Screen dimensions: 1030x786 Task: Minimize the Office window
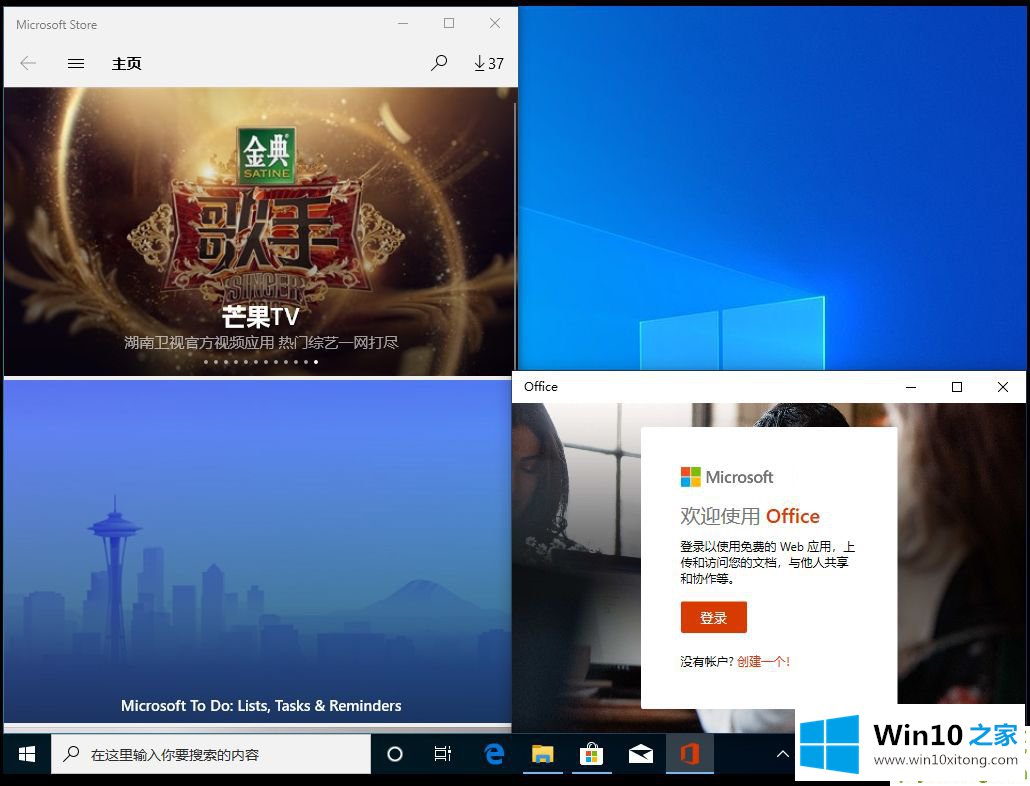pyautogui.click(x=910, y=387)
